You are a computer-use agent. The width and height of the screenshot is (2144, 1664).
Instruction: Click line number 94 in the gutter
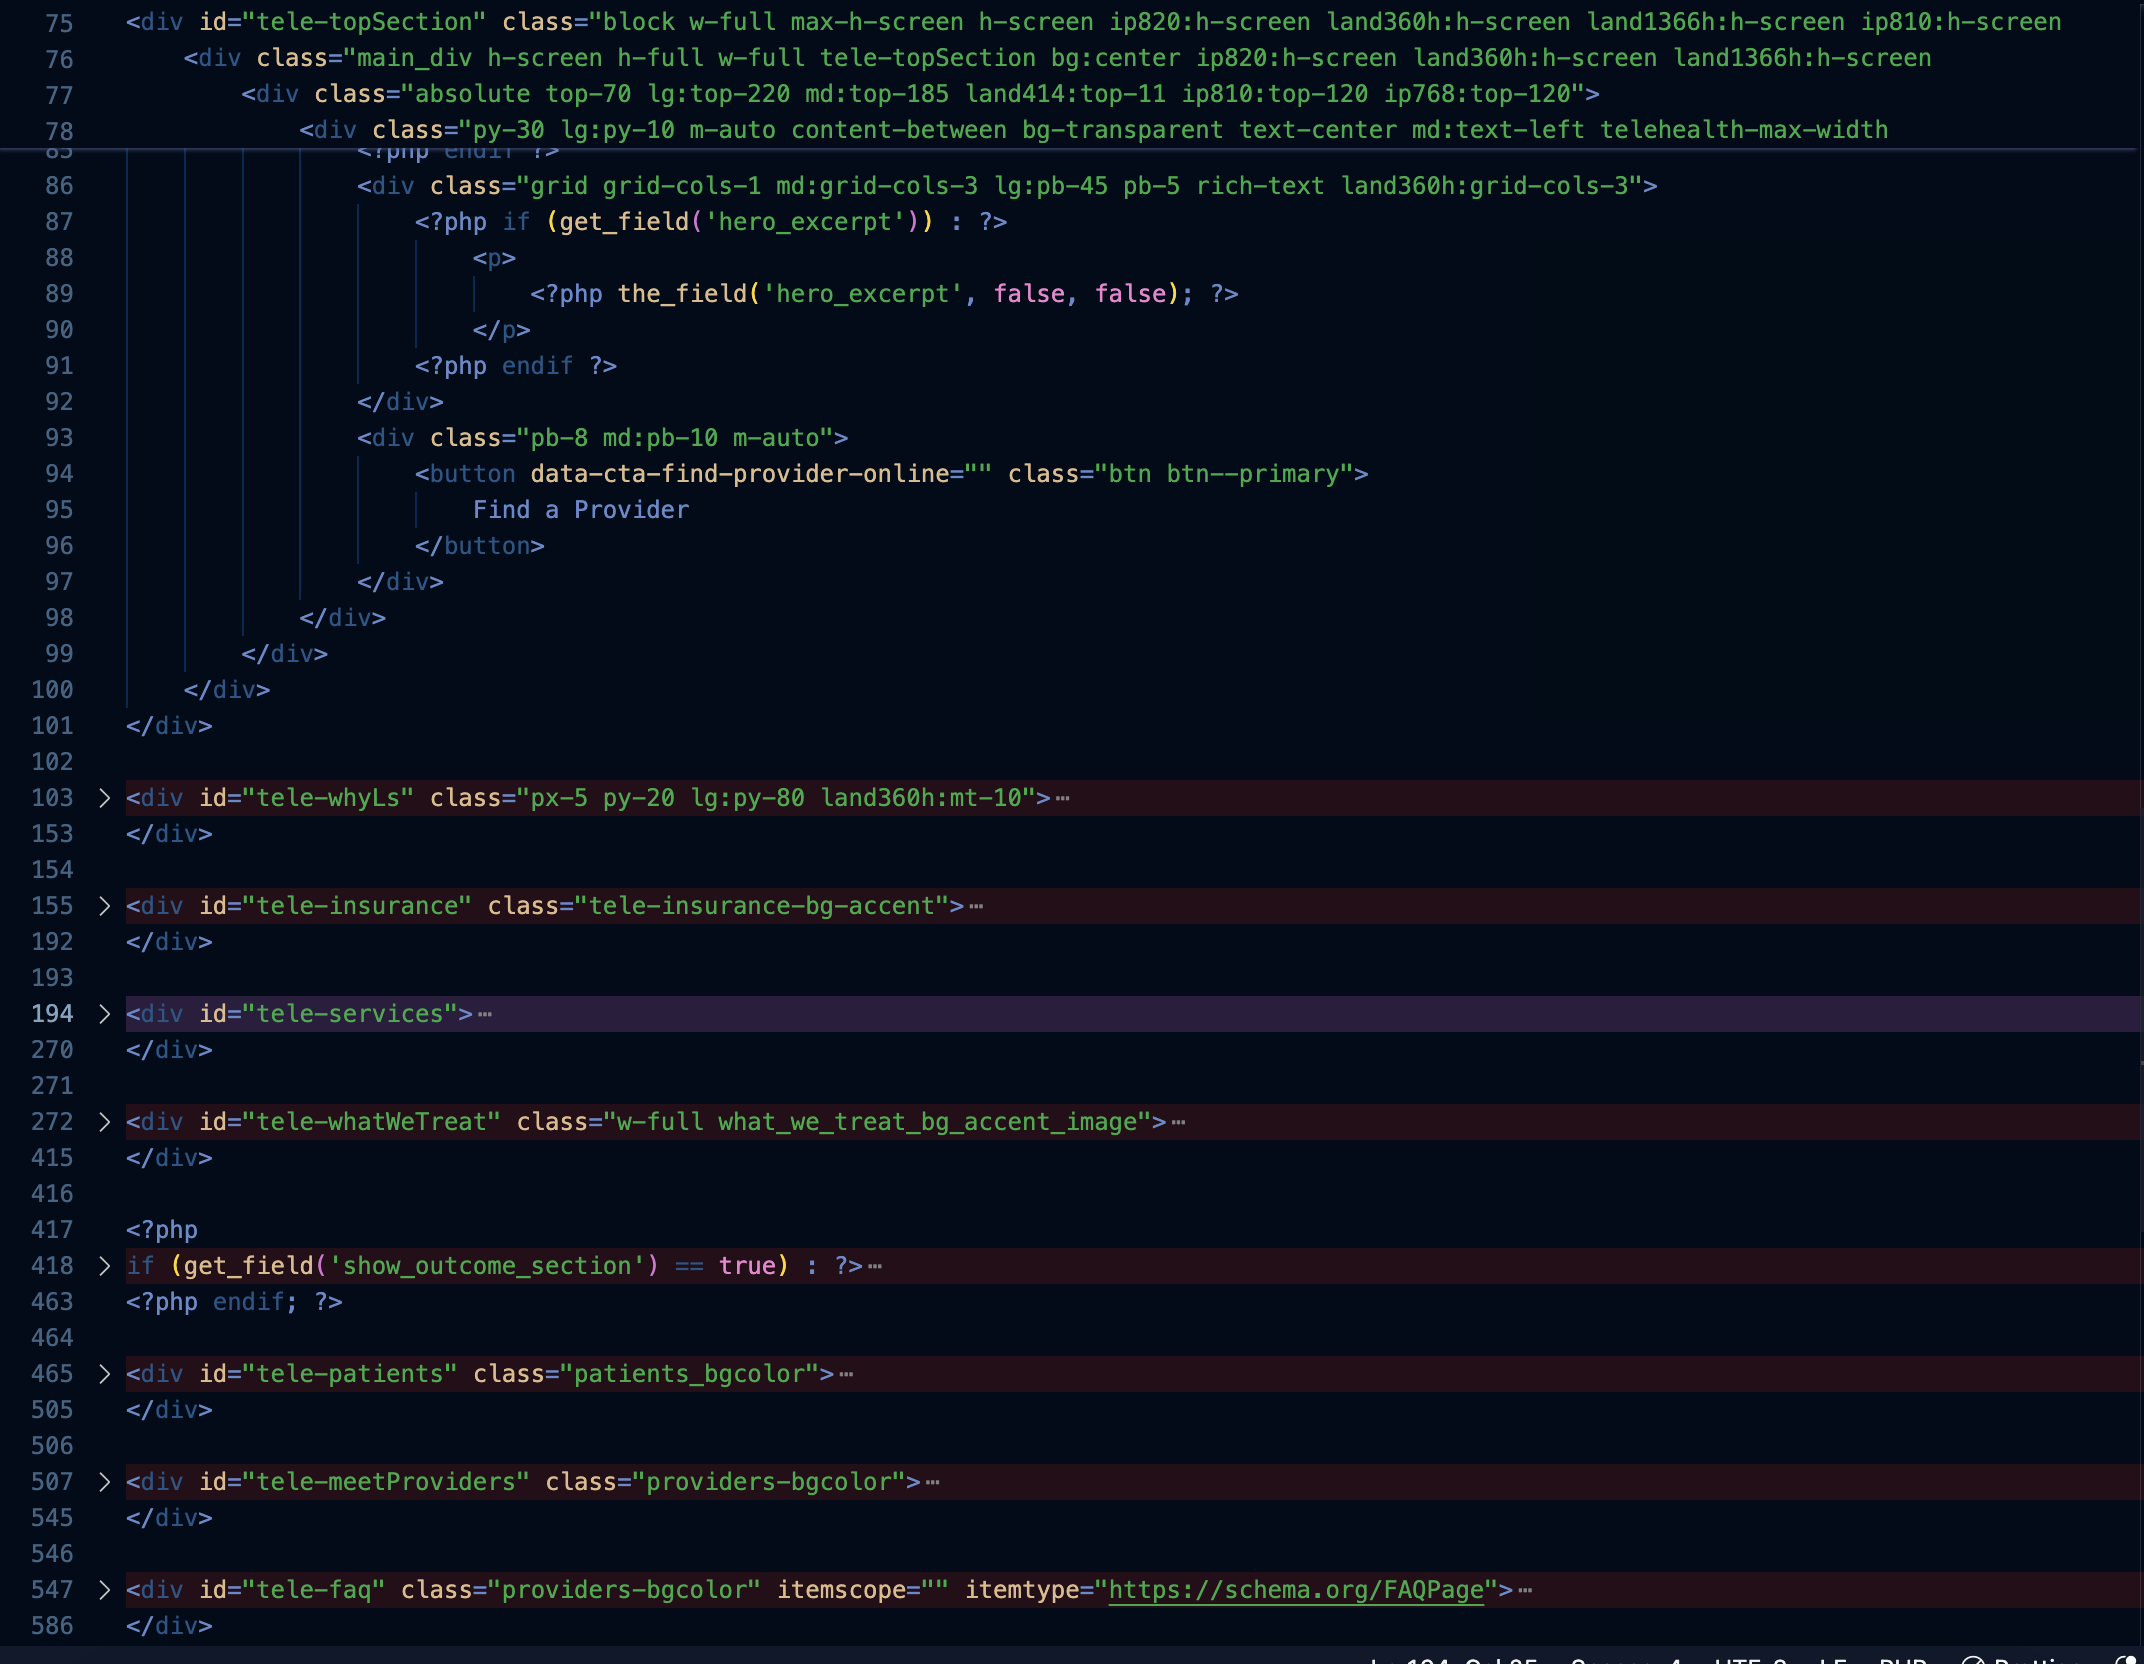tap(58, 474)
